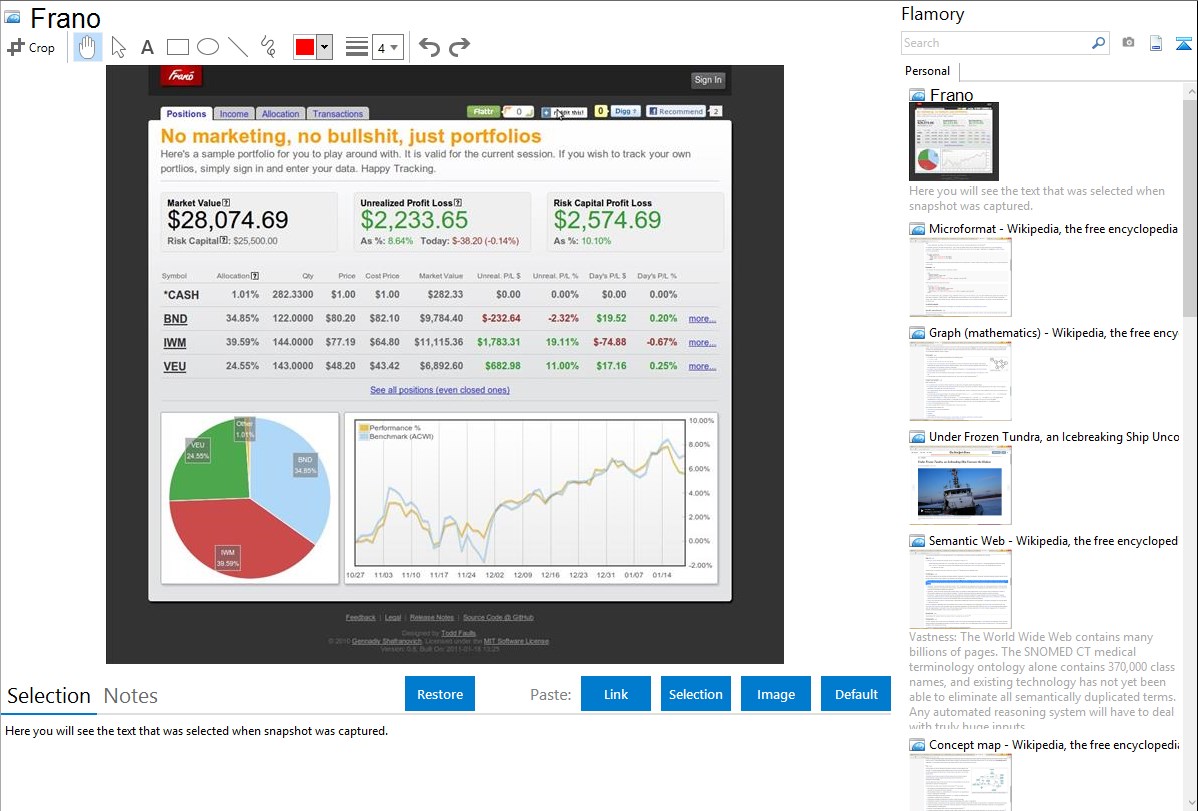The image size is (1198, 811).
Task: Undo the last annotation
Action: [x=429, y=47]
